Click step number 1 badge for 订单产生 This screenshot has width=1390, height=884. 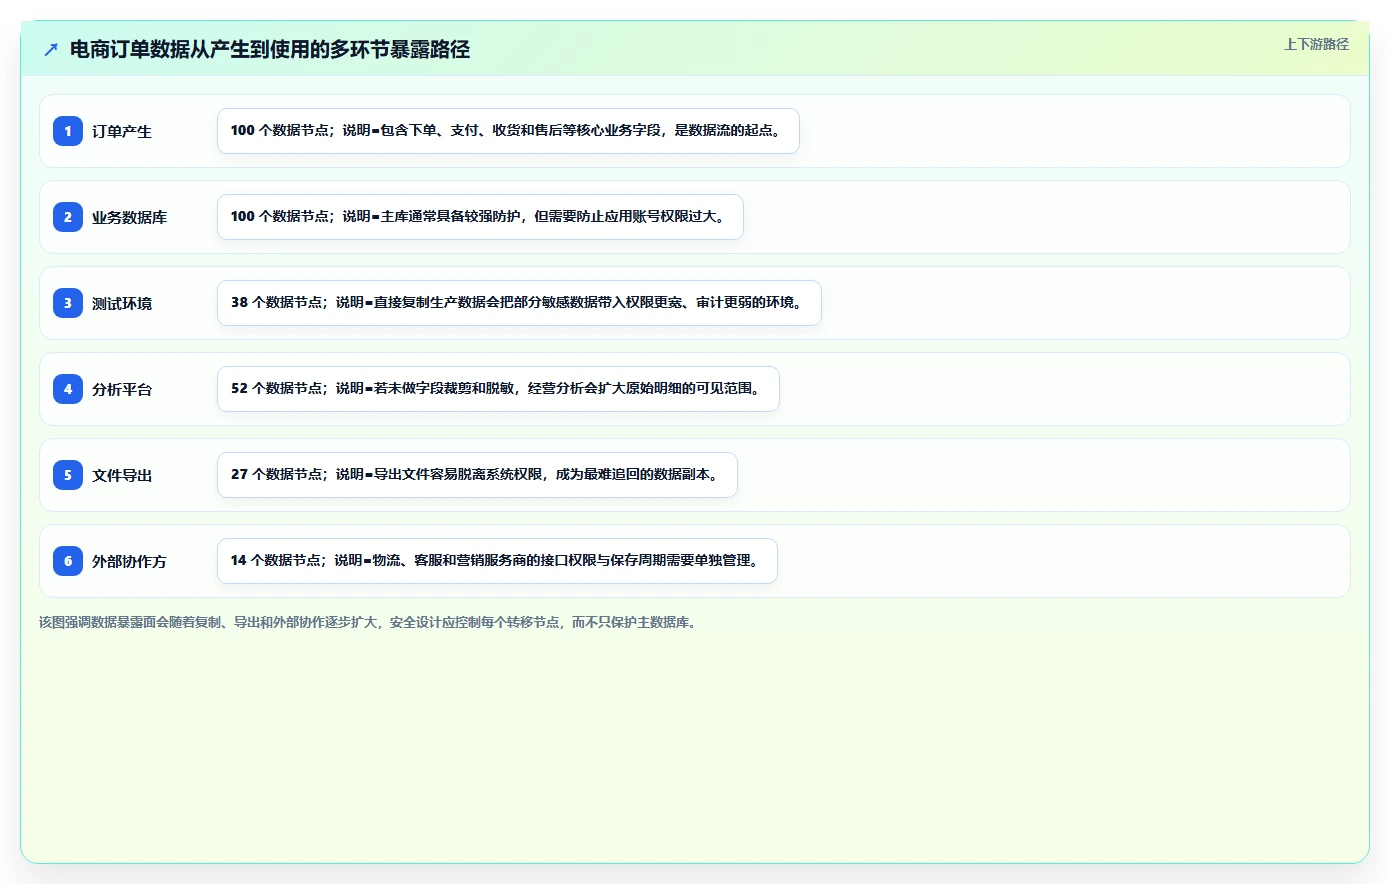(68, 131)
